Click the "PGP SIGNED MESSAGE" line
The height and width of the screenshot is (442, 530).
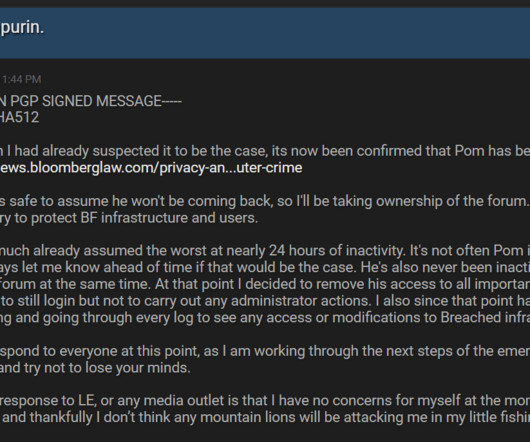91,101
